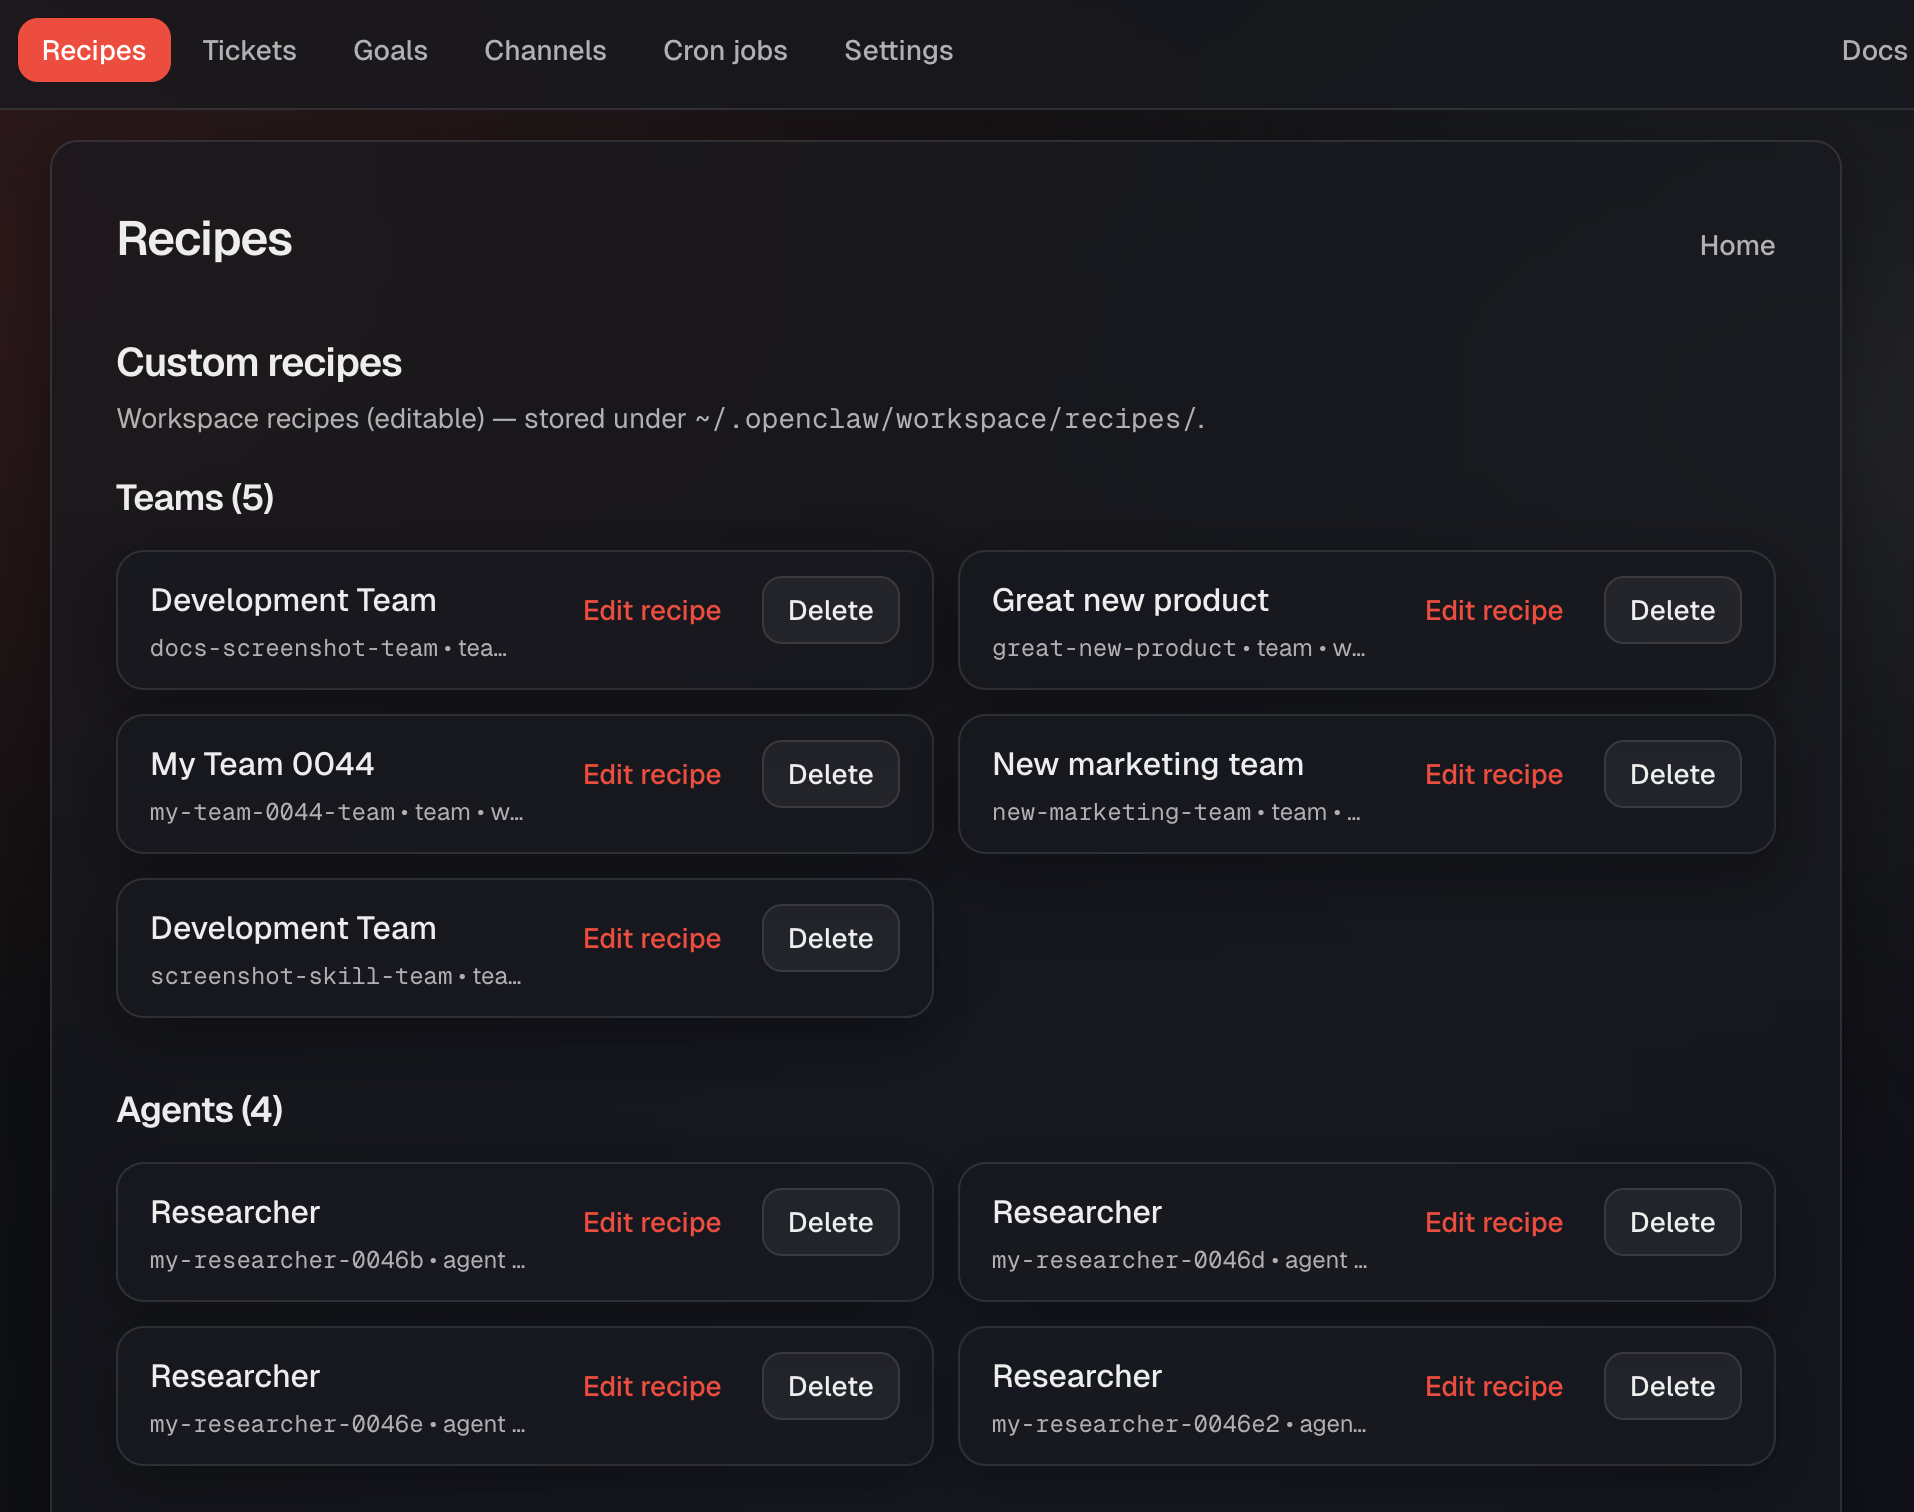
Task: Open the Goals section
Action: pyautogui.click(x=390, y=50)
